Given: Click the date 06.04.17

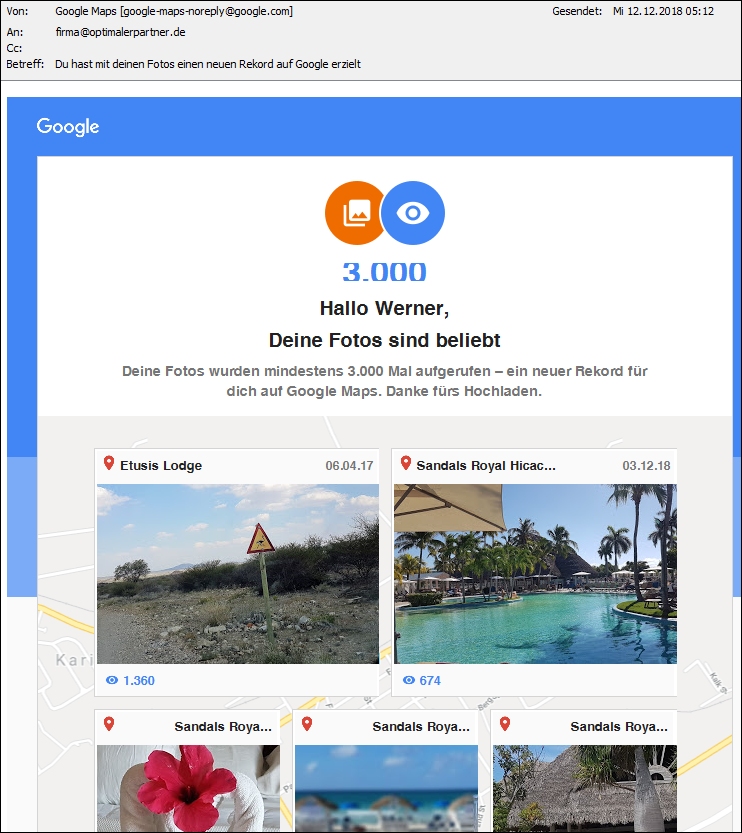Looking at the screenshot, I should [349, 466].
